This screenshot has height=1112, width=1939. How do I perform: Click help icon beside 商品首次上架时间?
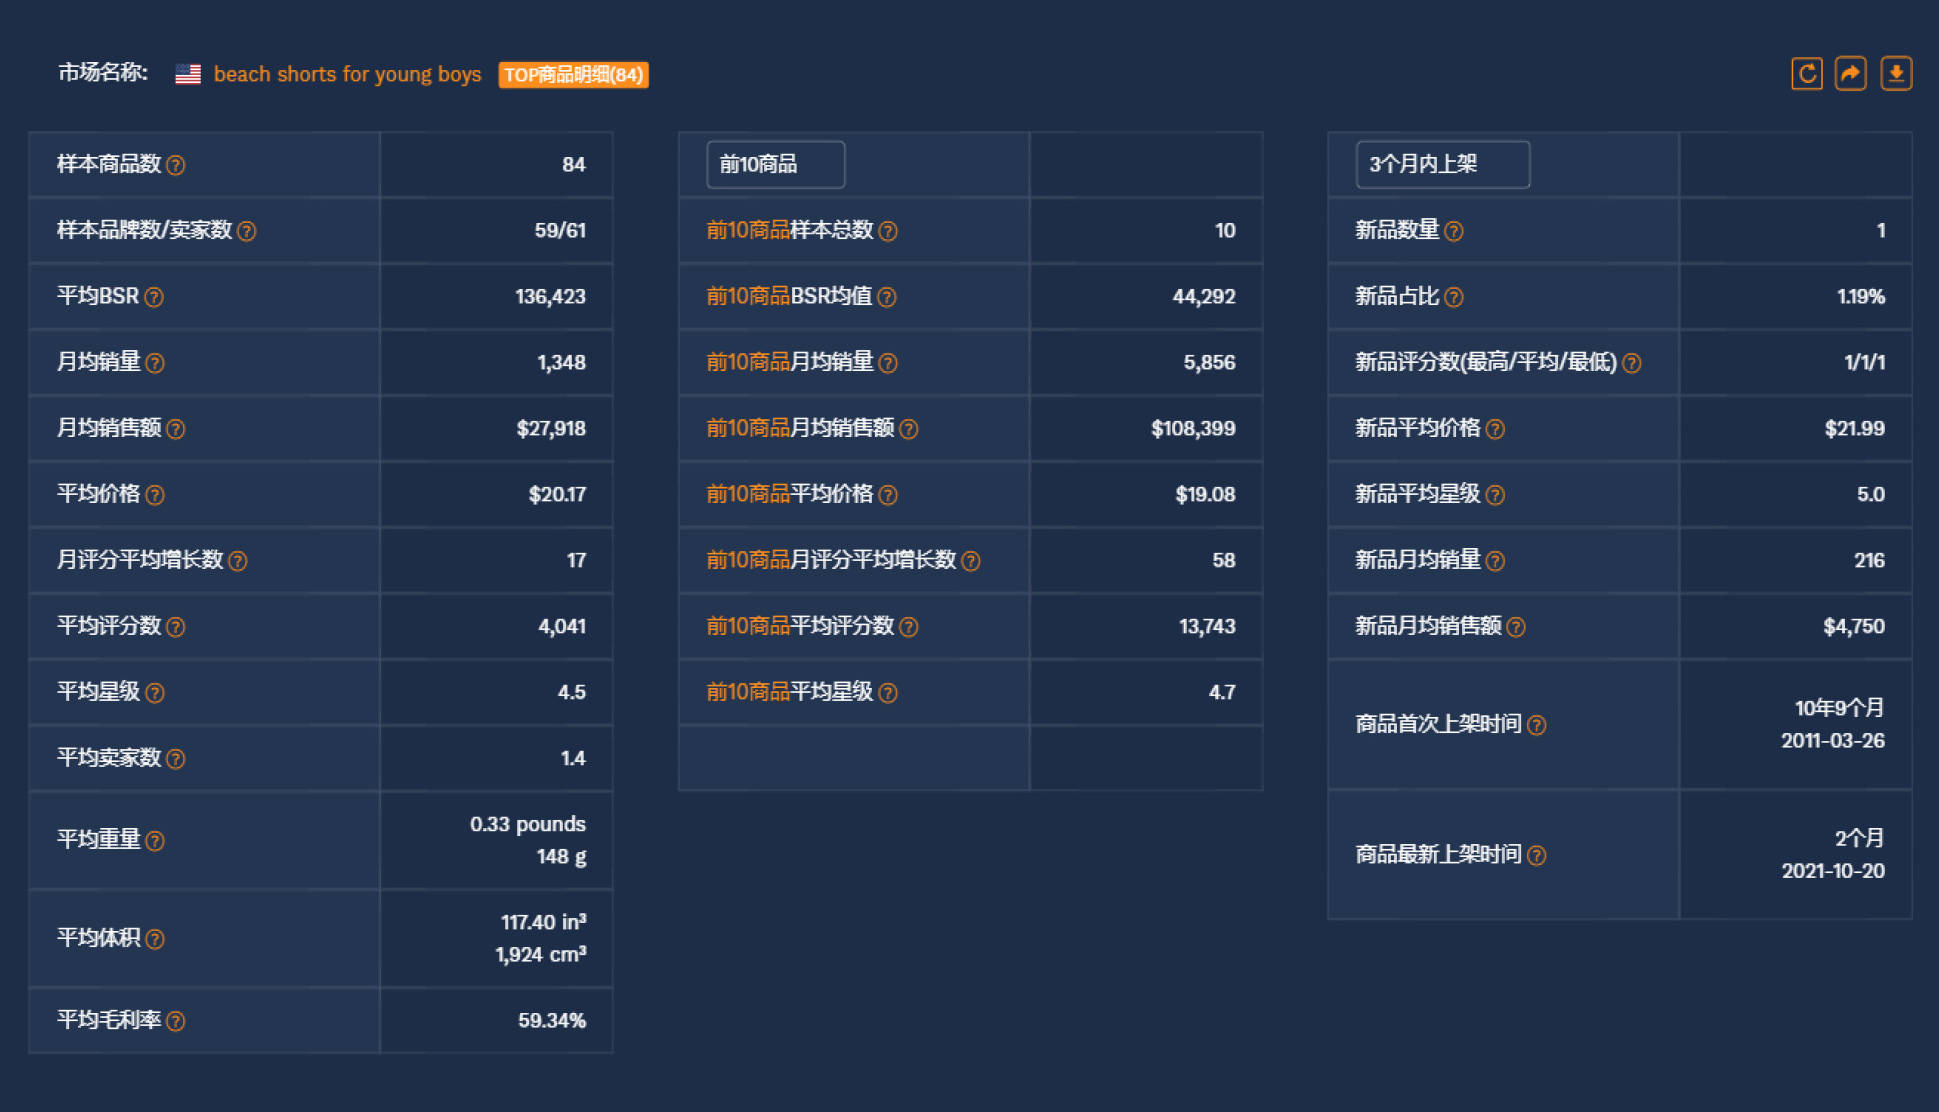coord(1537,725)
